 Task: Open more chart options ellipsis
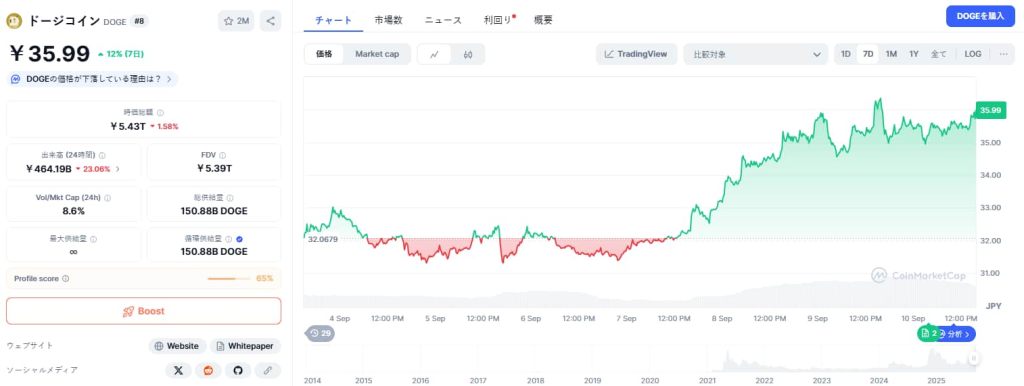pos(1004,54)
